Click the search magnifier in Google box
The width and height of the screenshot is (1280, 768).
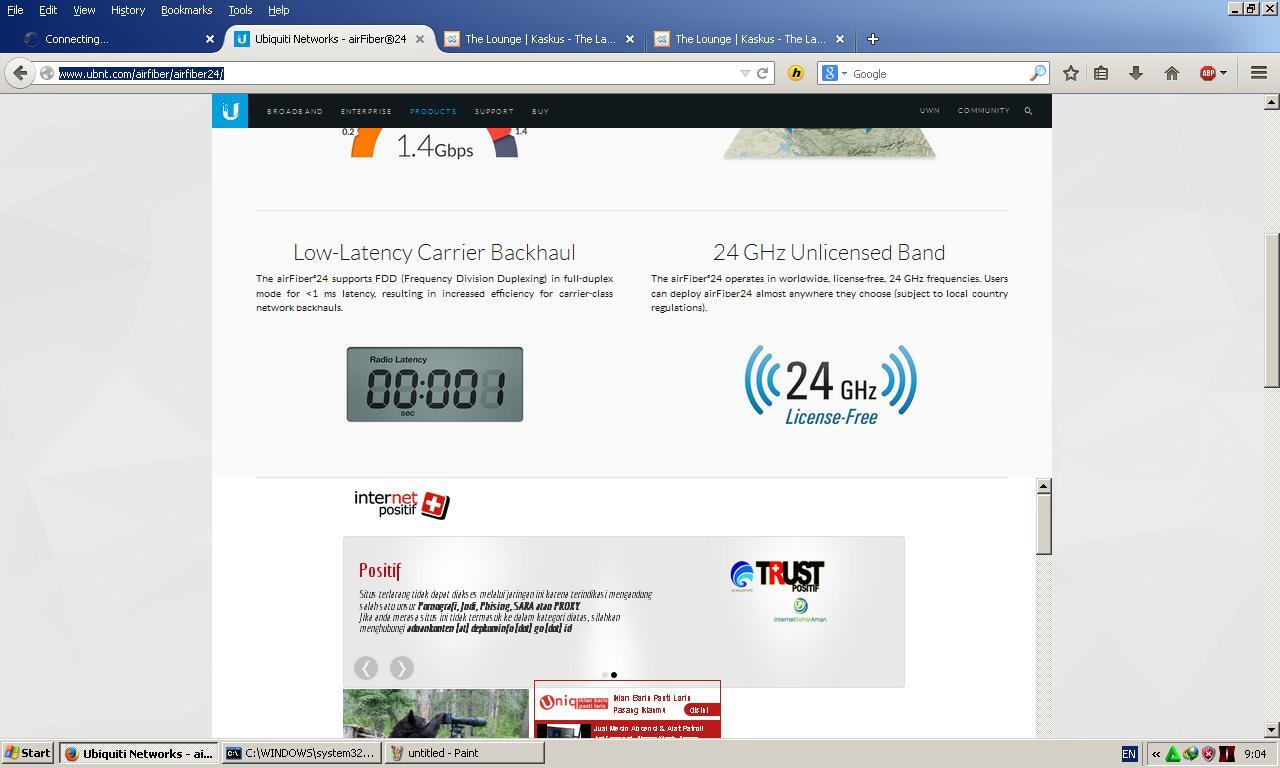click(1037, 73)
